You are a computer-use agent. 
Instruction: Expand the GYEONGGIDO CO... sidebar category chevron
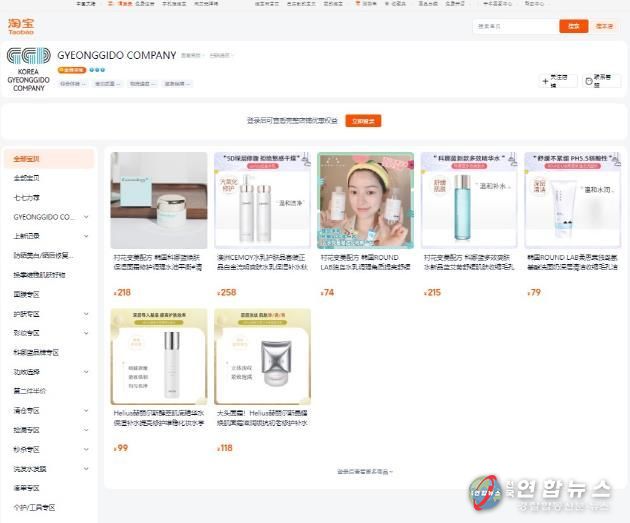coord(86,217)
